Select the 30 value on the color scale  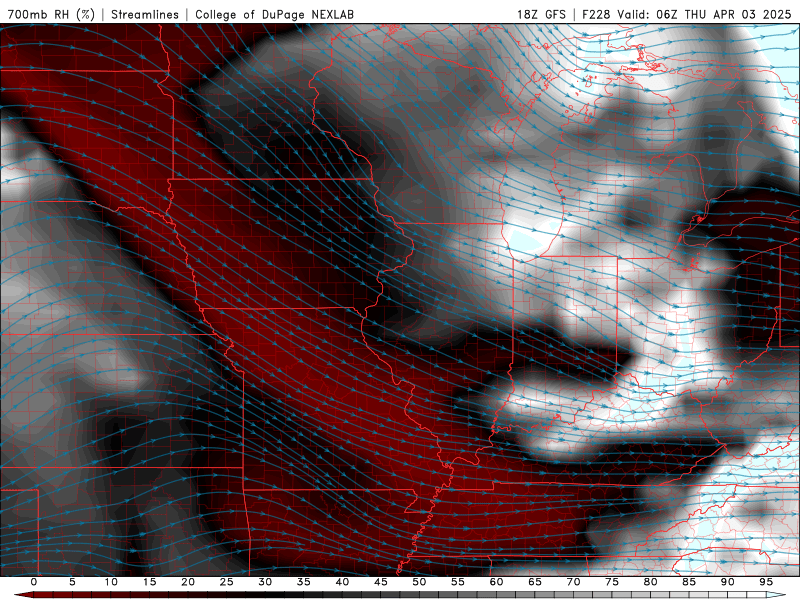coord(265,582)
